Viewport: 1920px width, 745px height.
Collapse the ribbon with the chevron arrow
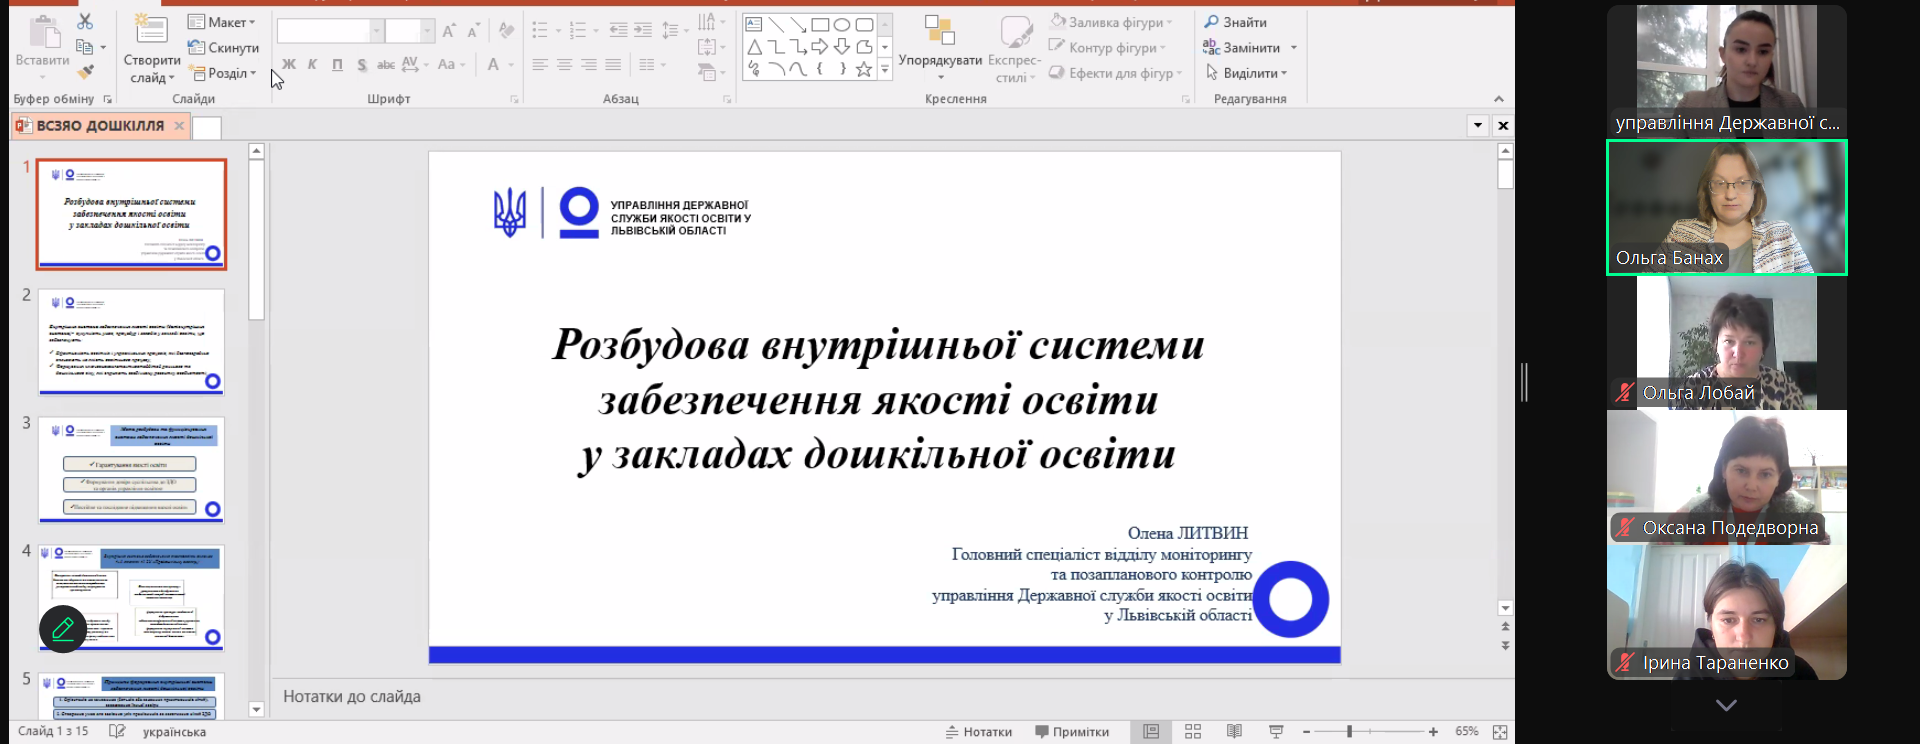click(1498, 99)
